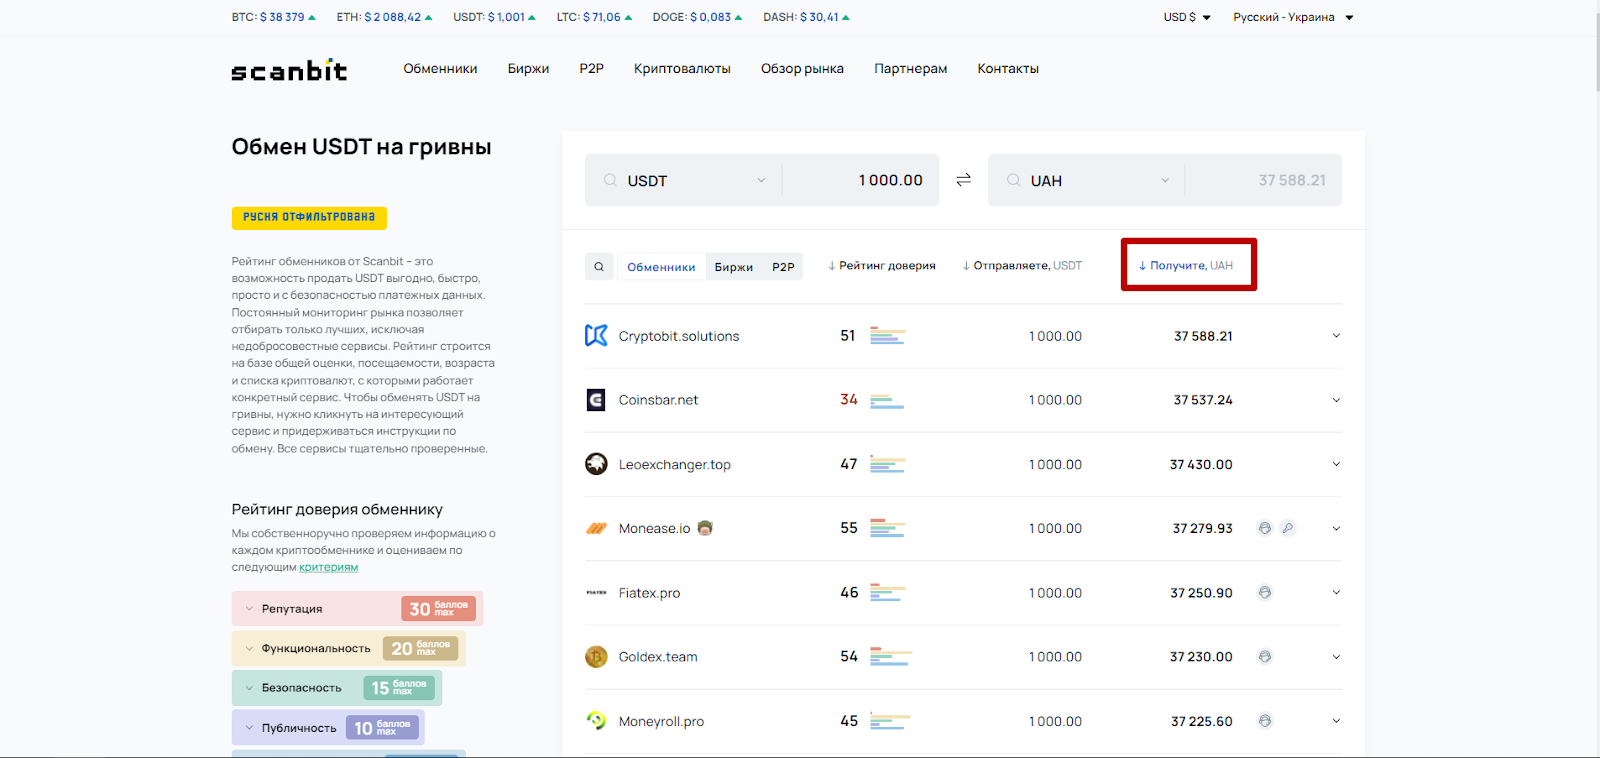Swap currencies with the exchange arrows icon

pyautogui.click(x=963, y=180)
